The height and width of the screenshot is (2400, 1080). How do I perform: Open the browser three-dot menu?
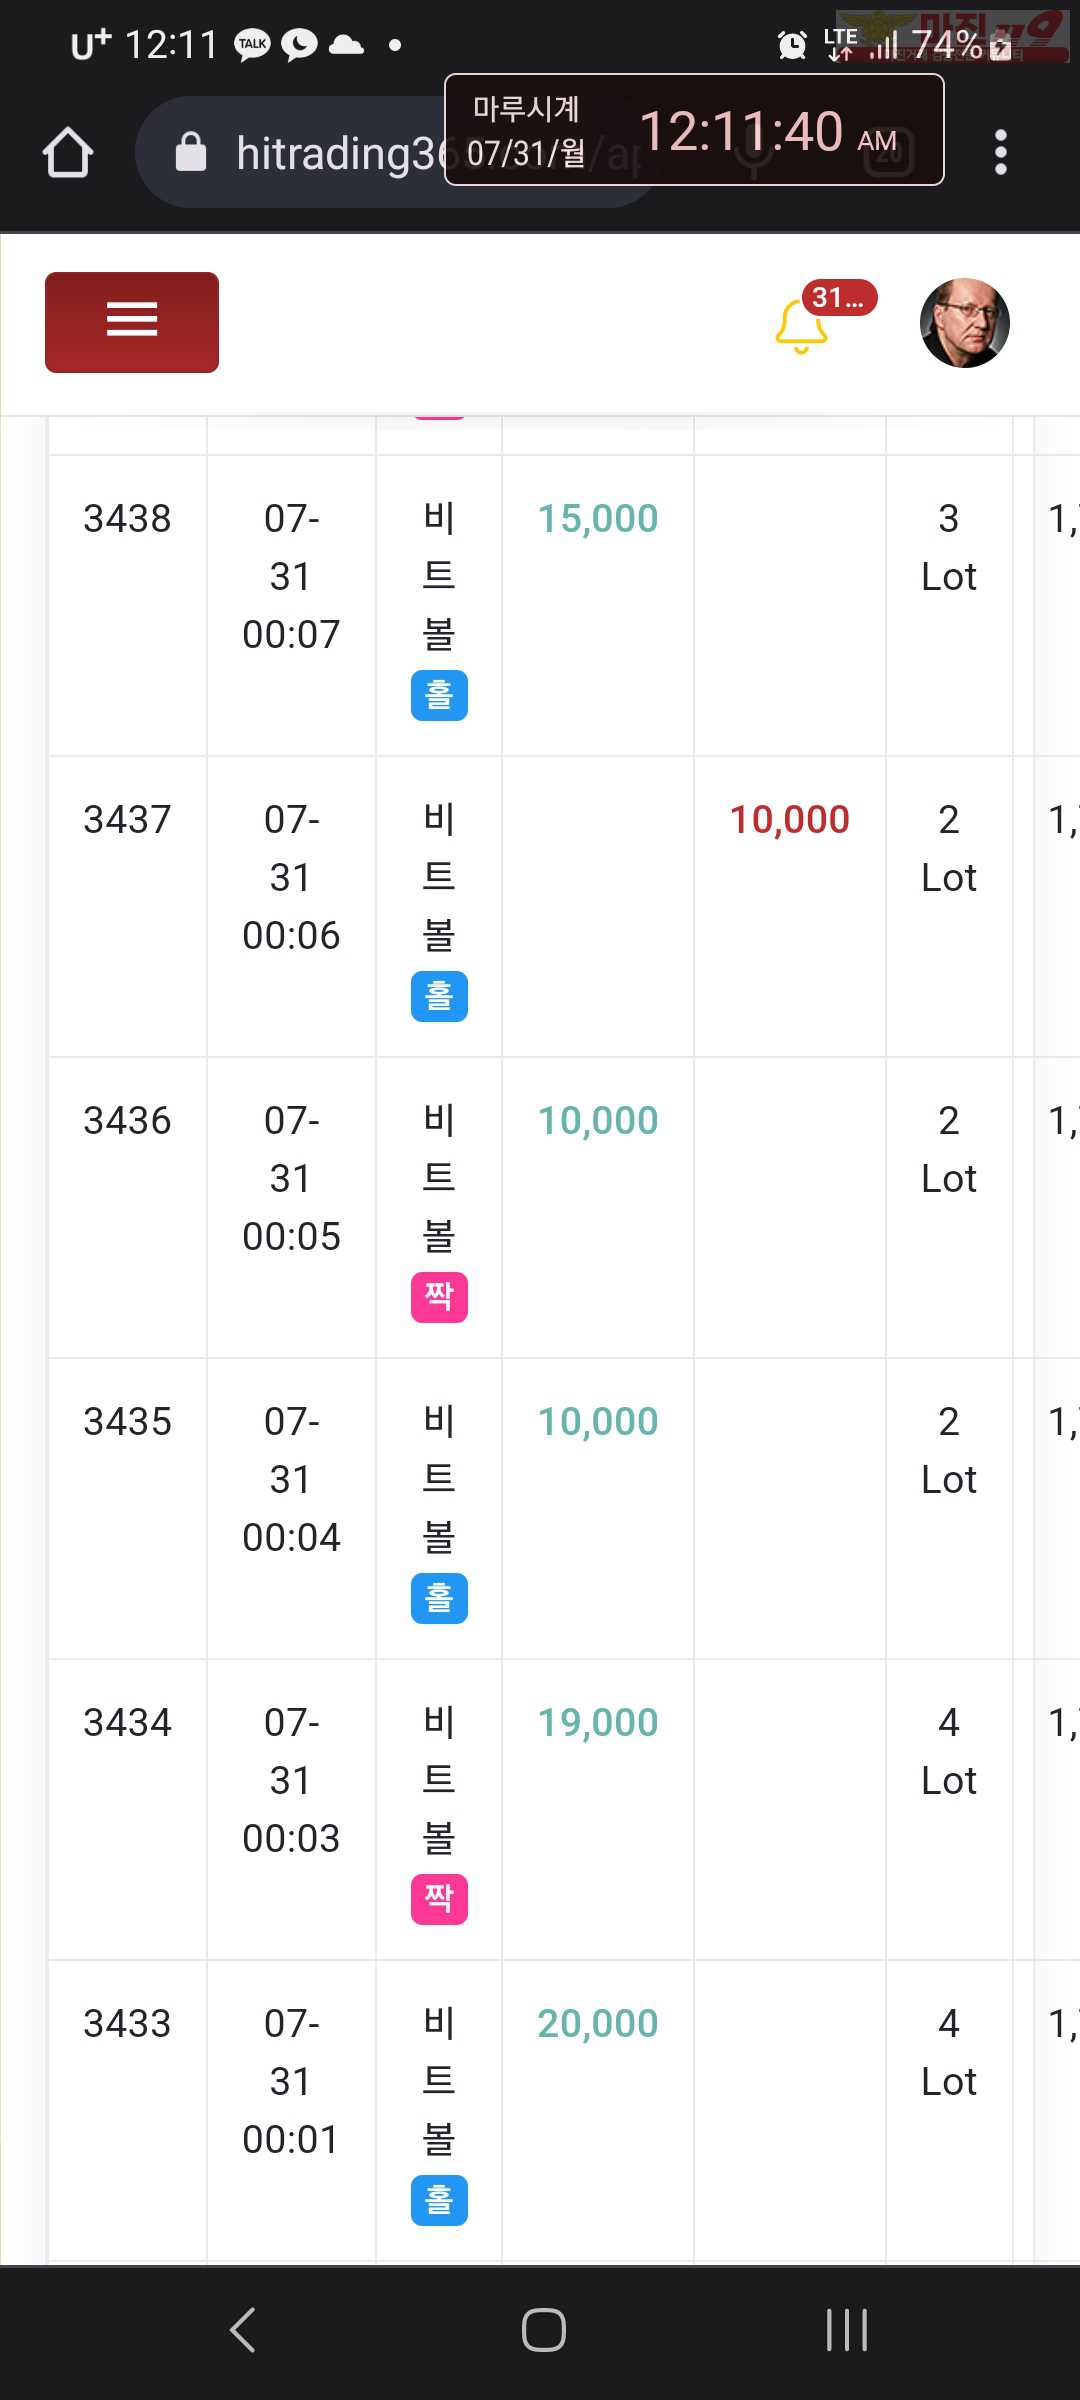tap(1000, 152)
